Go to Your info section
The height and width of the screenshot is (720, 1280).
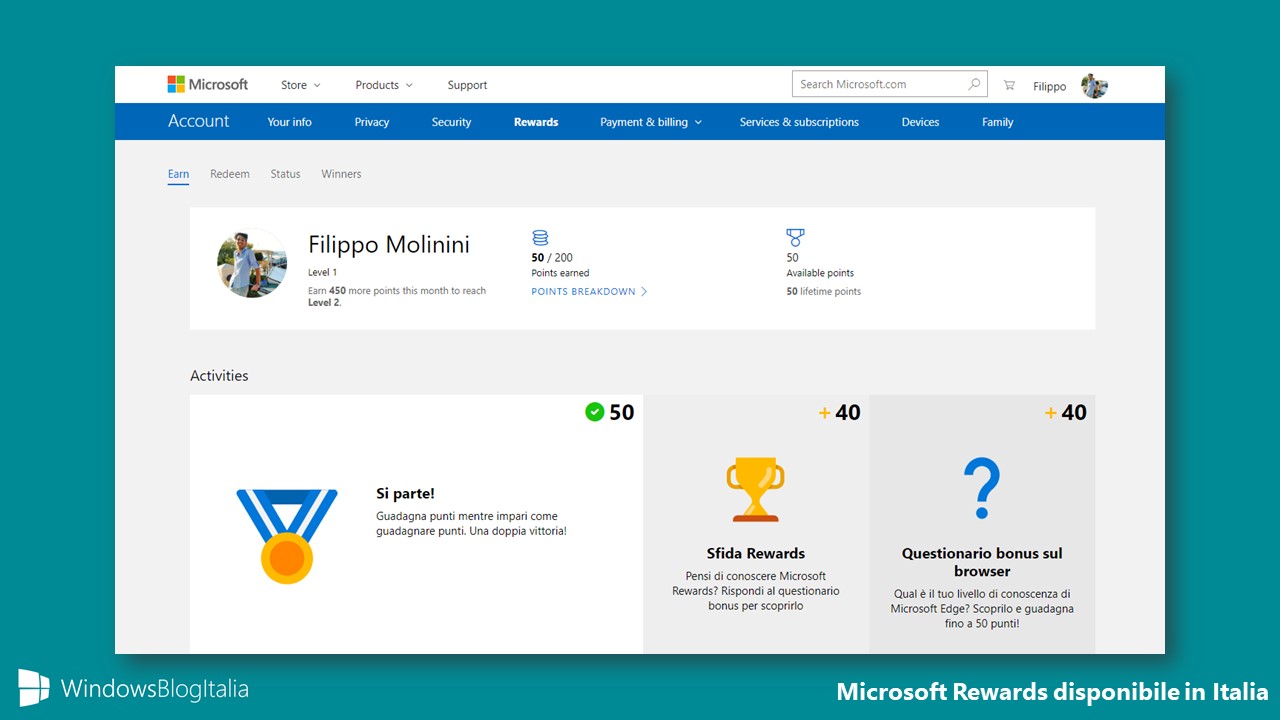tap(290, 122)
